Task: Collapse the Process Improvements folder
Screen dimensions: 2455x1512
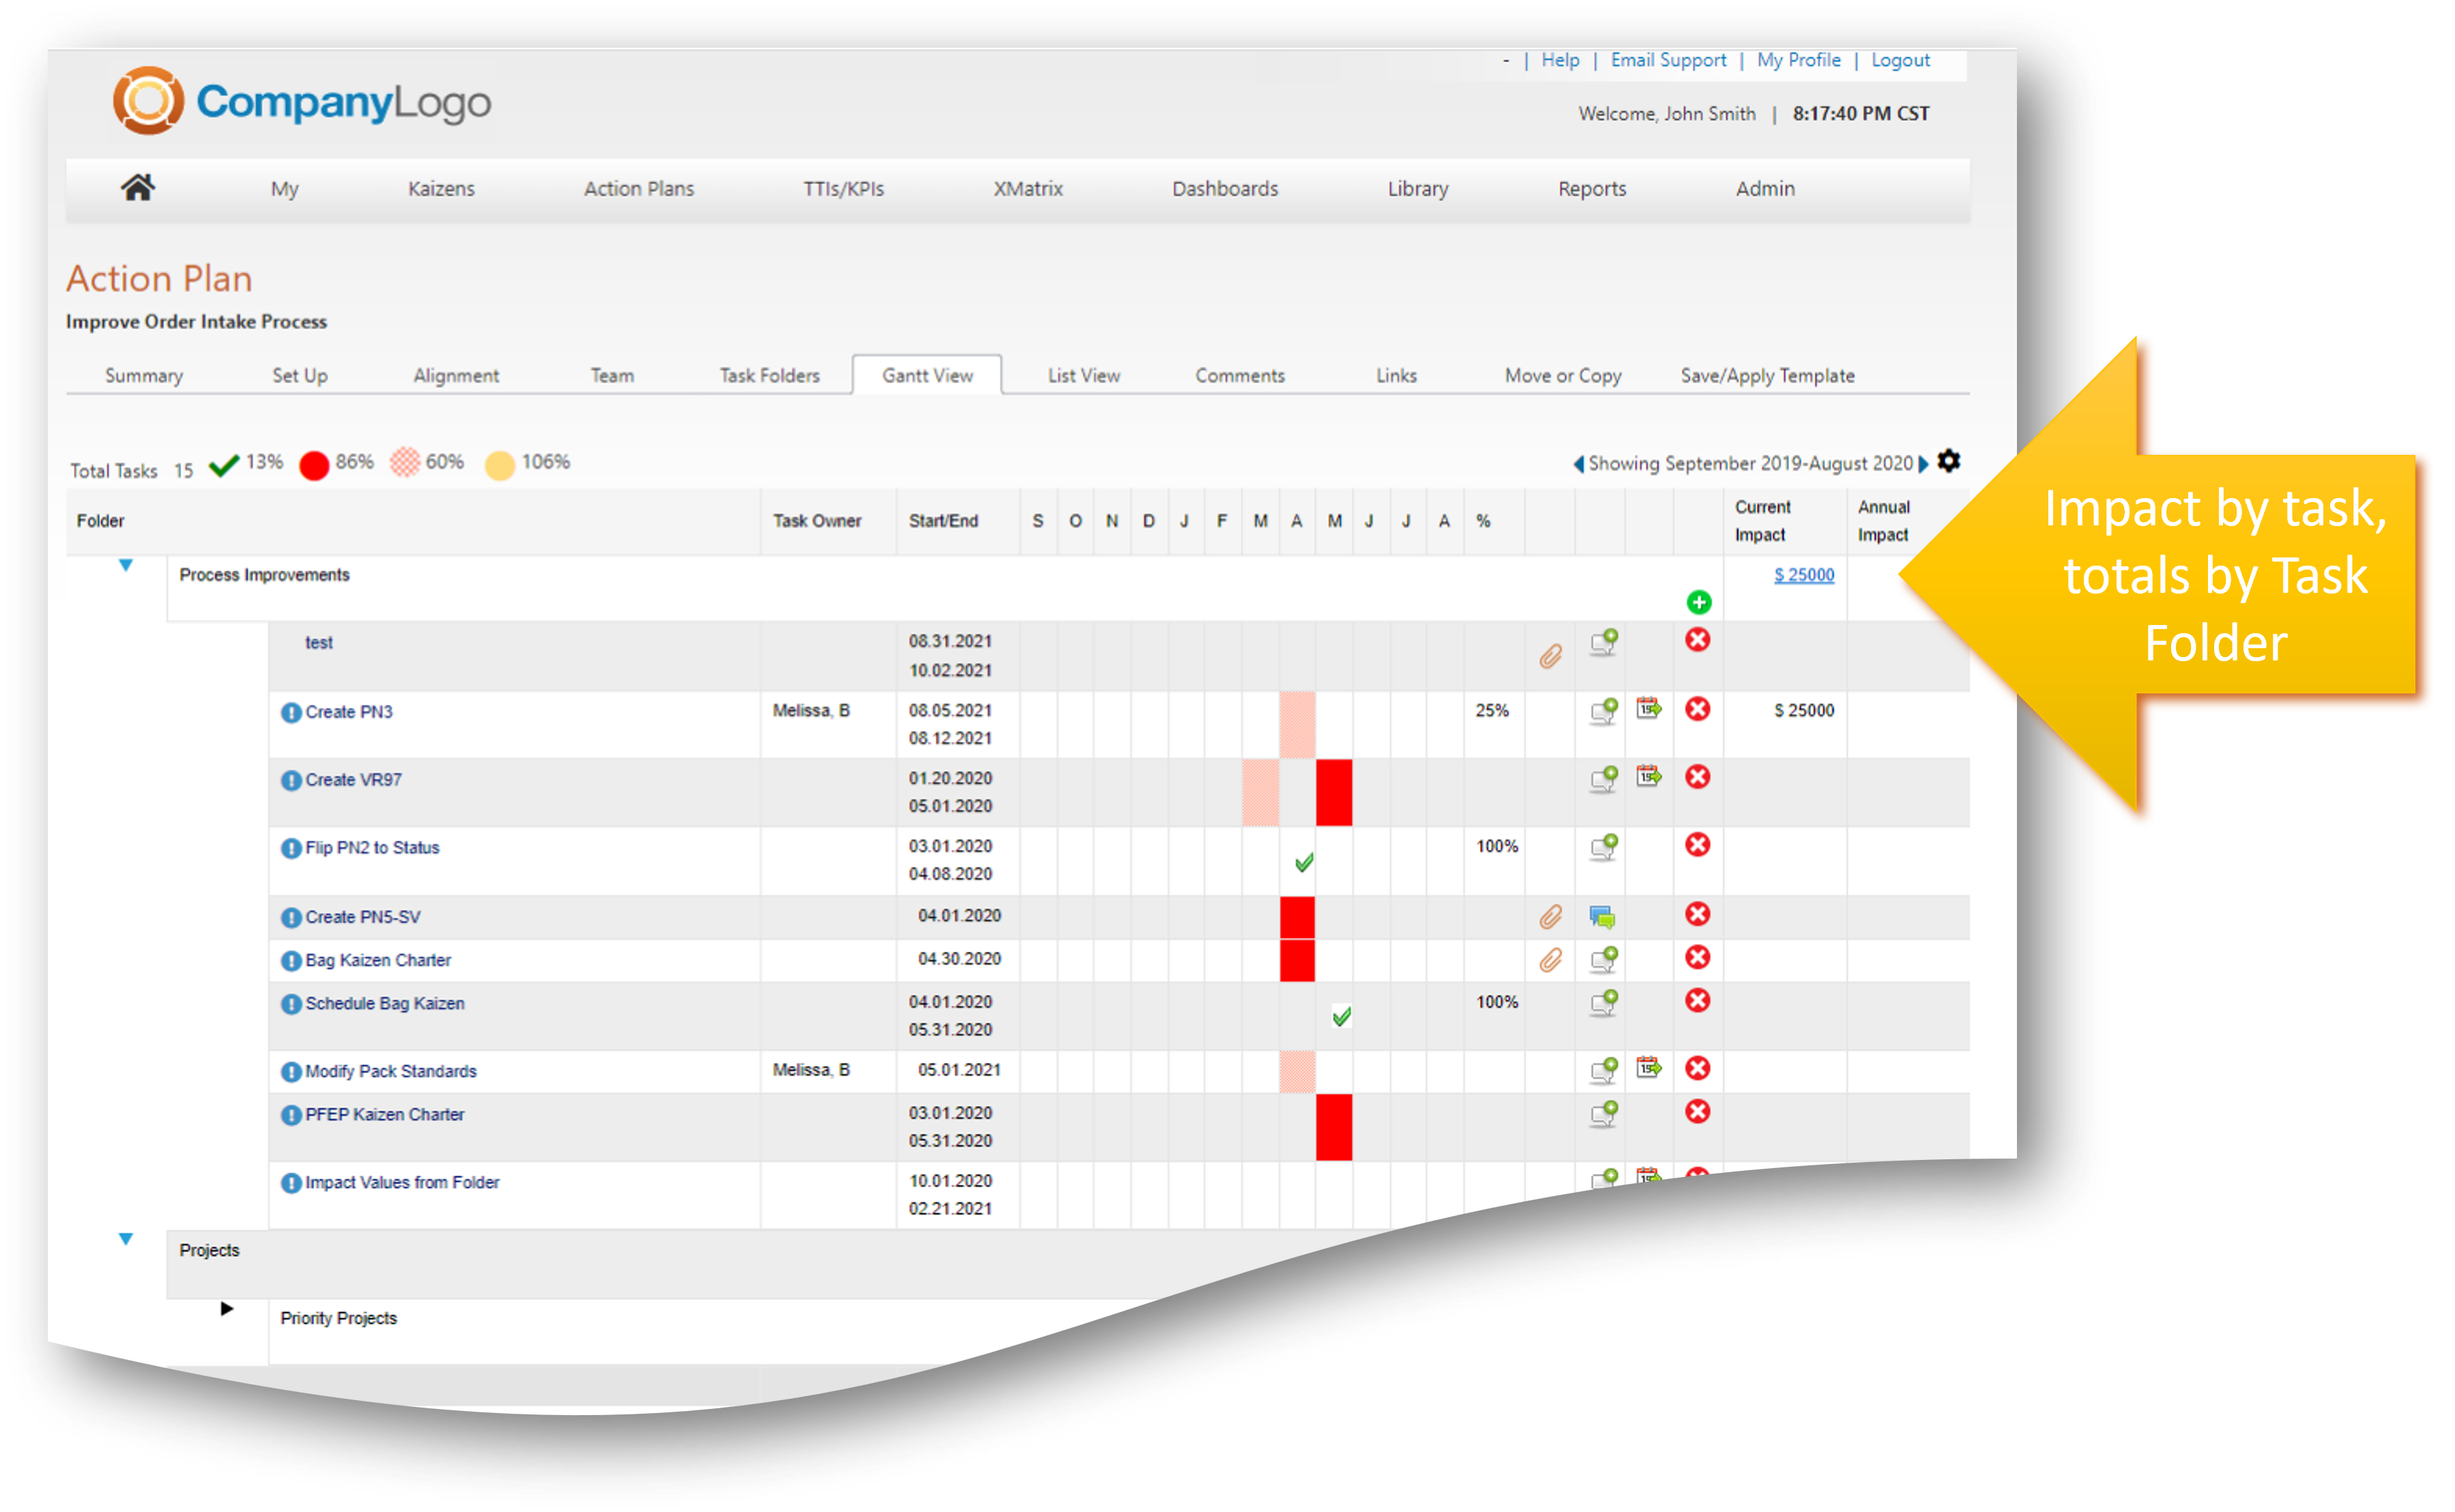Action: pos(126,565)
